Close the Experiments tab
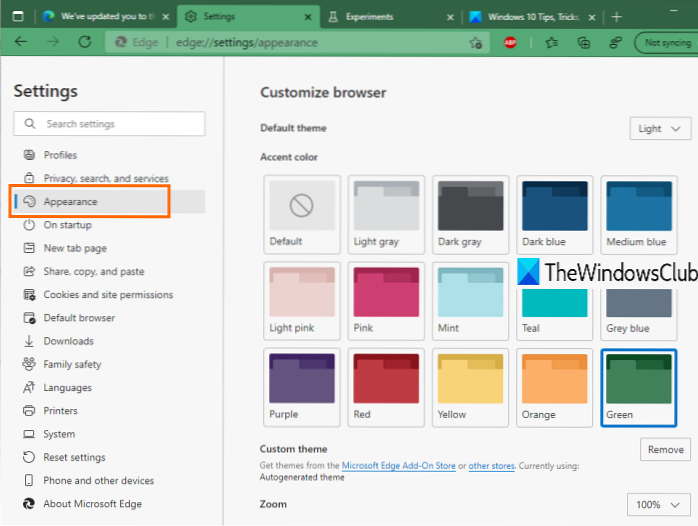The image size is (698, 526). (451, 17)
